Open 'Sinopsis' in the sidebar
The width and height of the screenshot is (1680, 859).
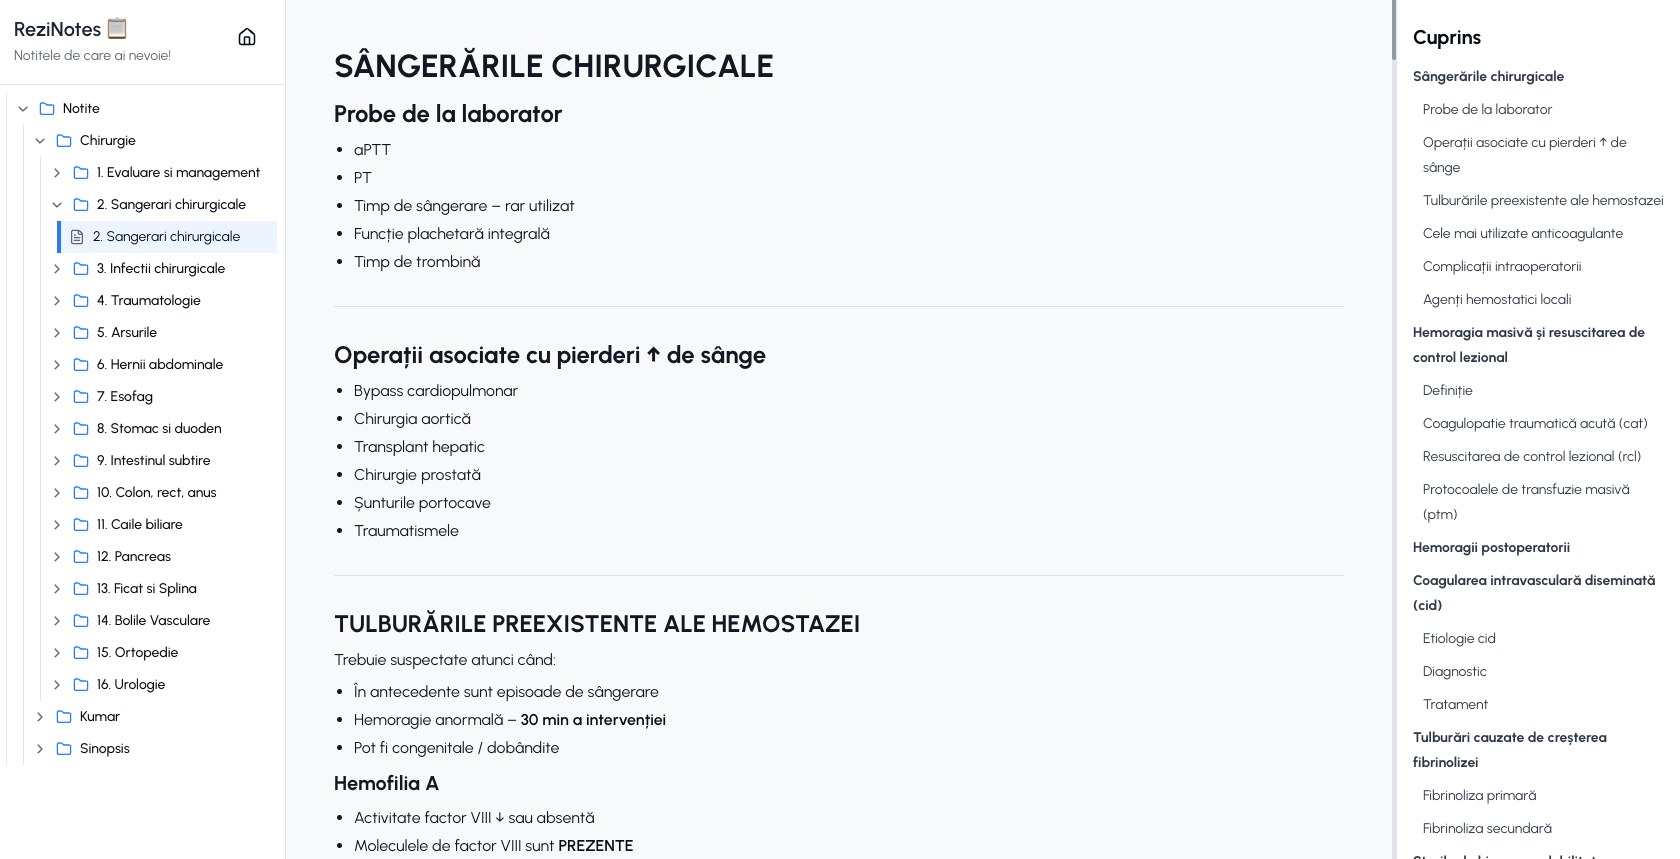coord(104,748)
